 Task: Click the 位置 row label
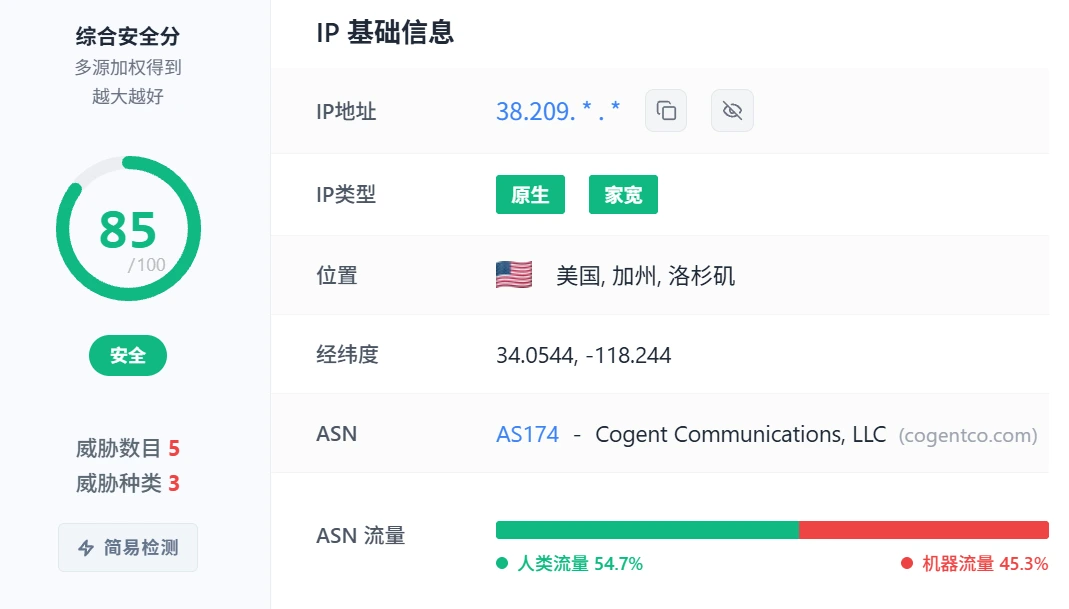337,276
